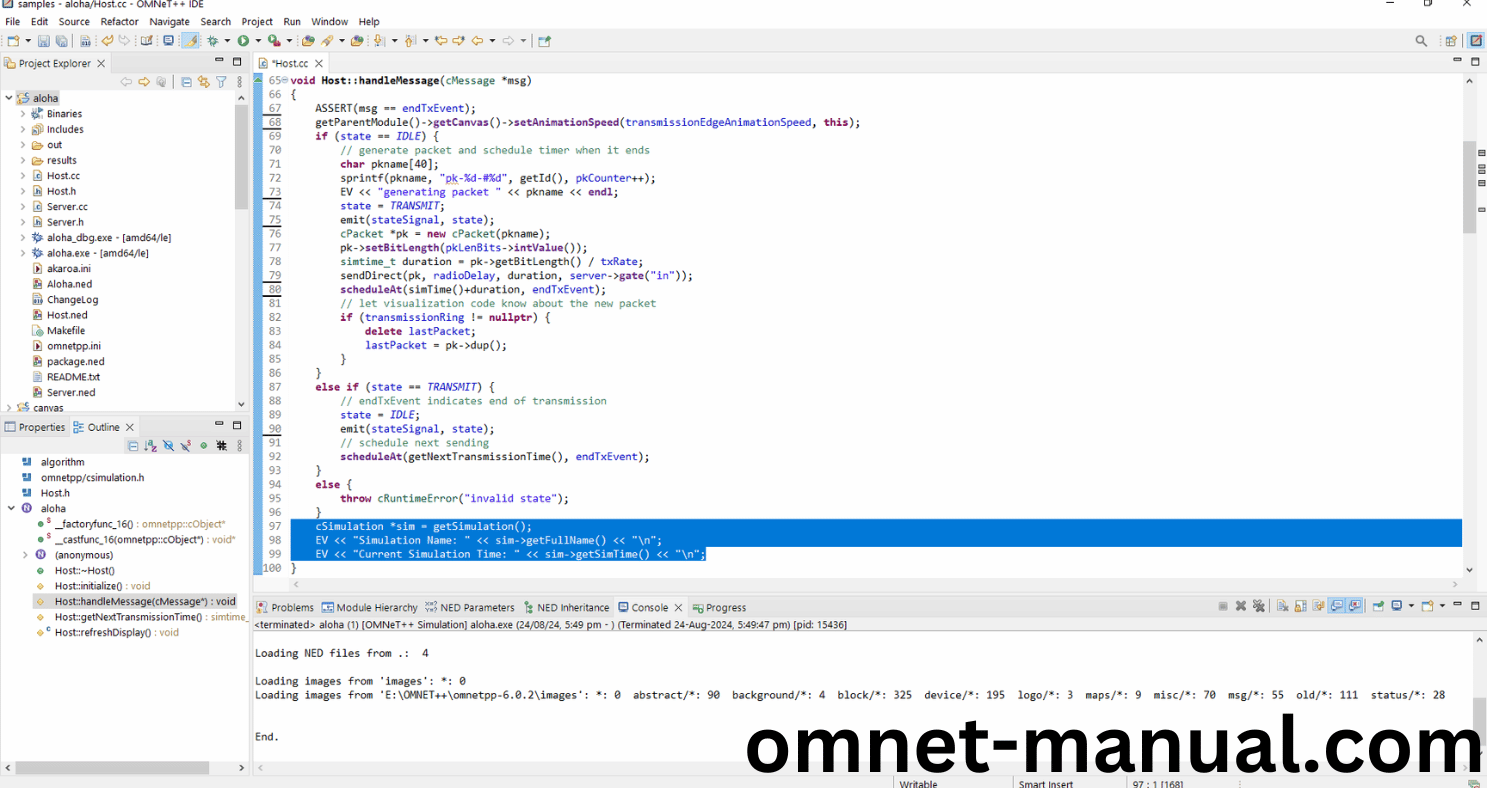Image resolution: width=1487 pixels, height=788 pixels.
Task: Toggle Scroll Lock in Console toolbar
Action: coord(1301,606)
